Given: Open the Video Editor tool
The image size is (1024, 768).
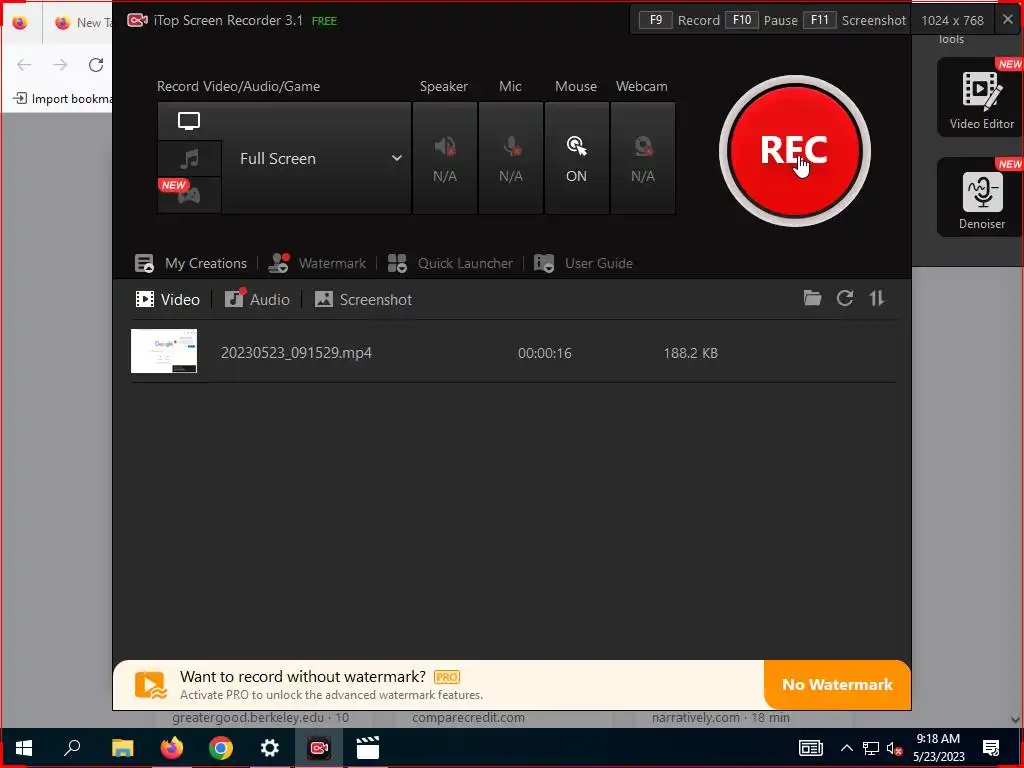Looking at the screenshot, I should [x=981, y=97].
